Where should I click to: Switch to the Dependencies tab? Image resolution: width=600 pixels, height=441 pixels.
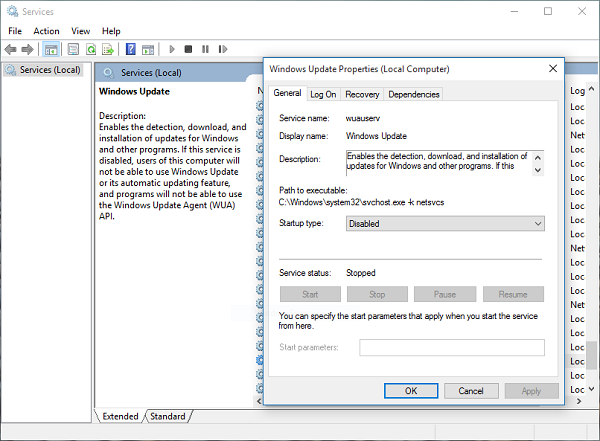point(414,94)
